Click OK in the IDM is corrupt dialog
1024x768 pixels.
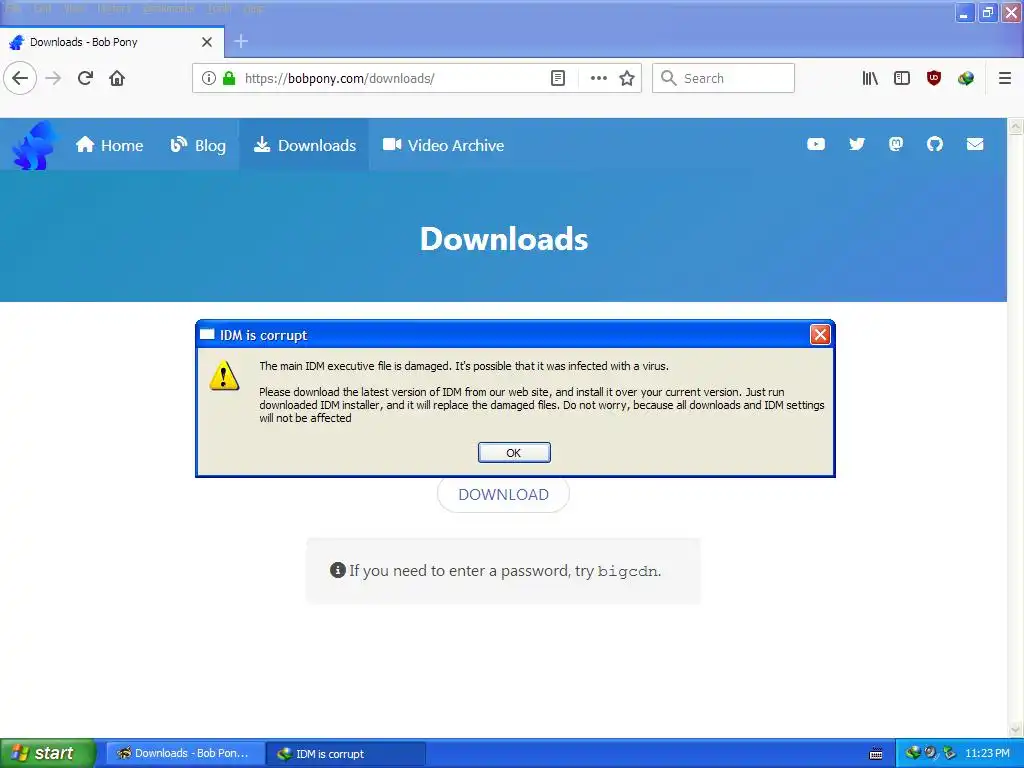pyautogui.click(x=514, y=453)
